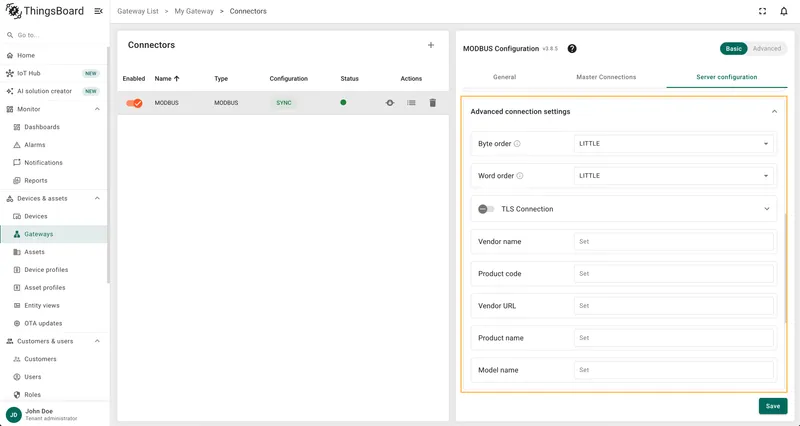Click the Product code input field
Image resolution: width=800 pixels, height=426 pixels.
(673, 274)
